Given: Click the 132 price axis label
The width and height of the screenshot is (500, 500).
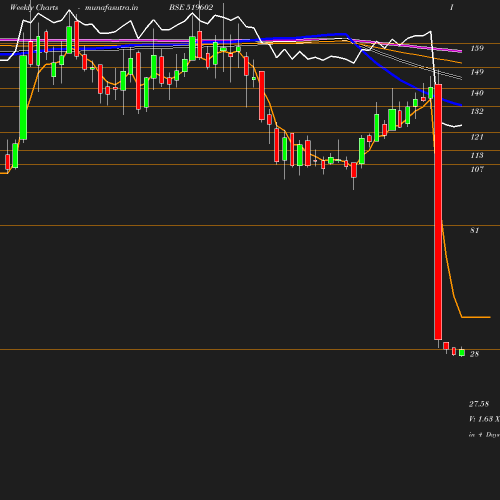Looking at the screenshot, I should click(x=477, y=111).
